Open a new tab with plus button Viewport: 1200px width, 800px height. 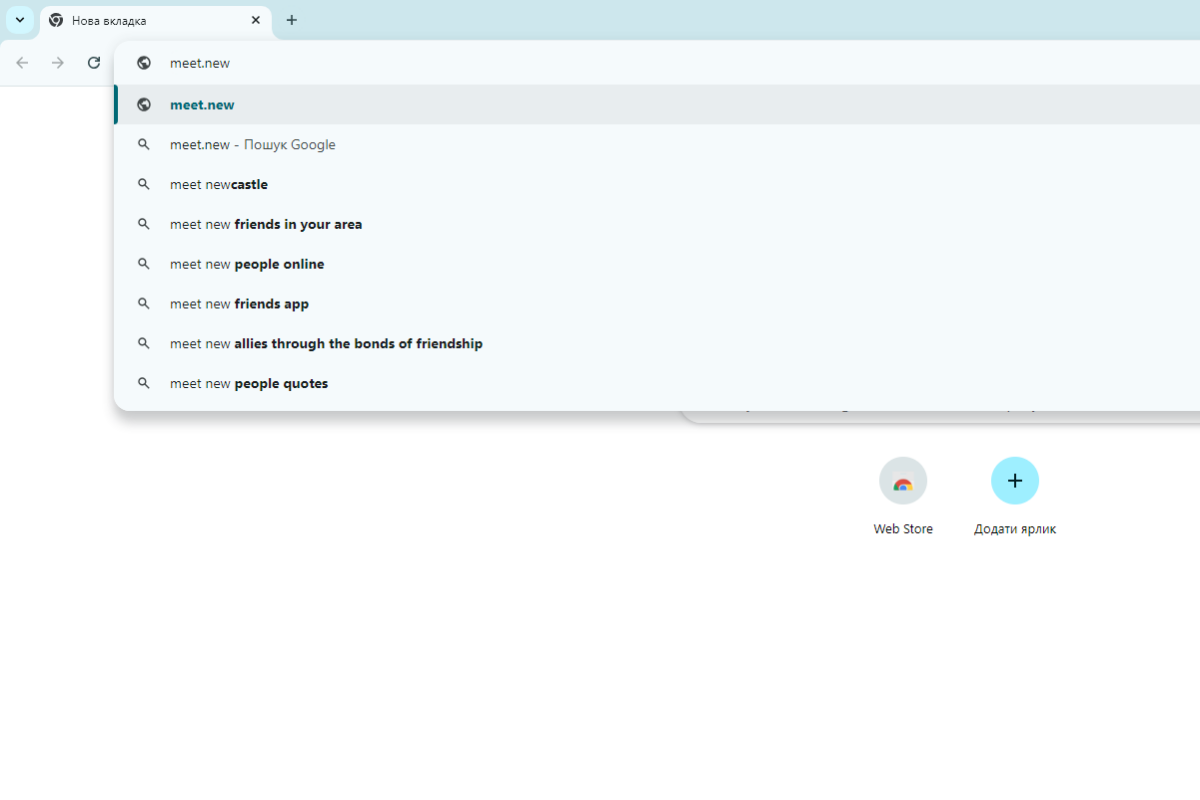[291, 20]
